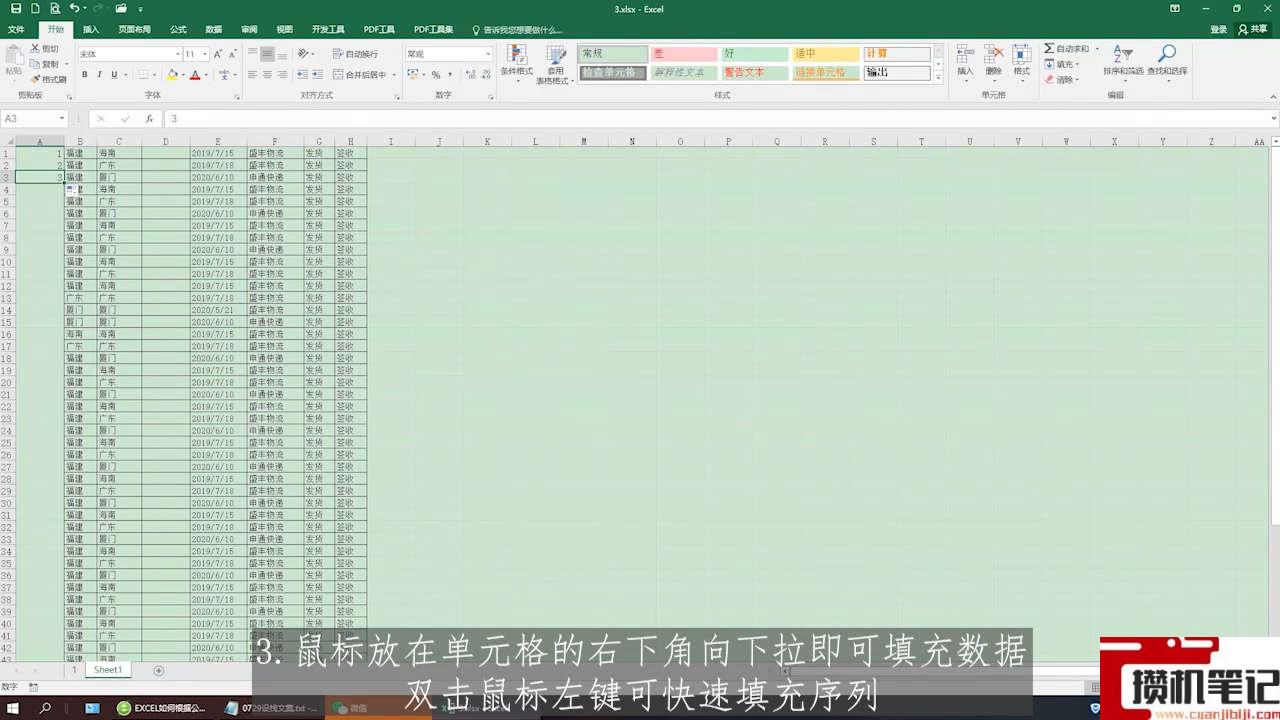The height and width of the screenshot is (720, 1280).
Task: Expand the cell styles gallery
Action: point(938,77)
